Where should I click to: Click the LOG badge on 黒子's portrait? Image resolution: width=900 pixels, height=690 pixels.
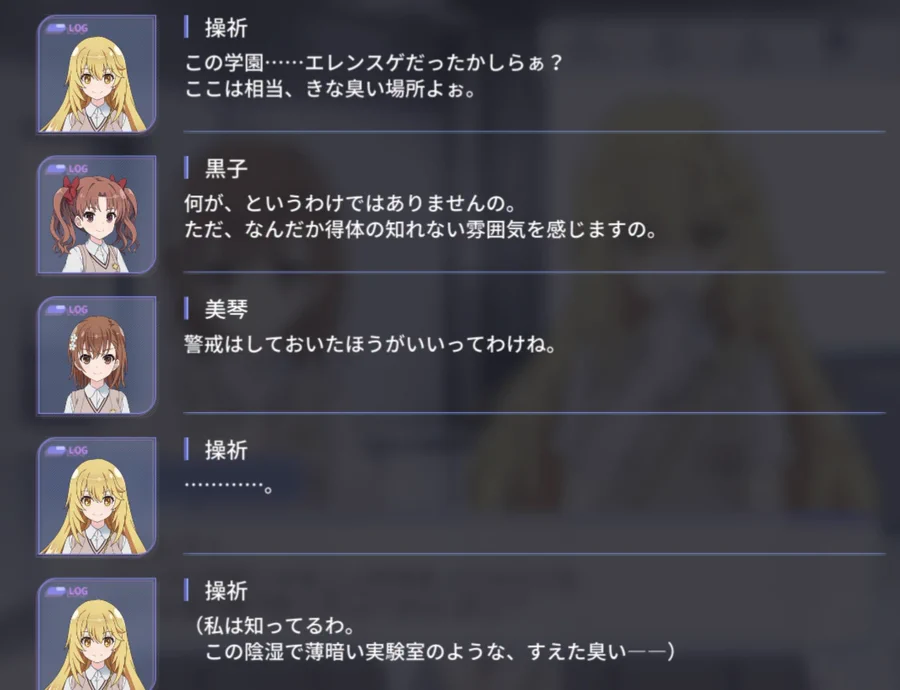[67, 169]
